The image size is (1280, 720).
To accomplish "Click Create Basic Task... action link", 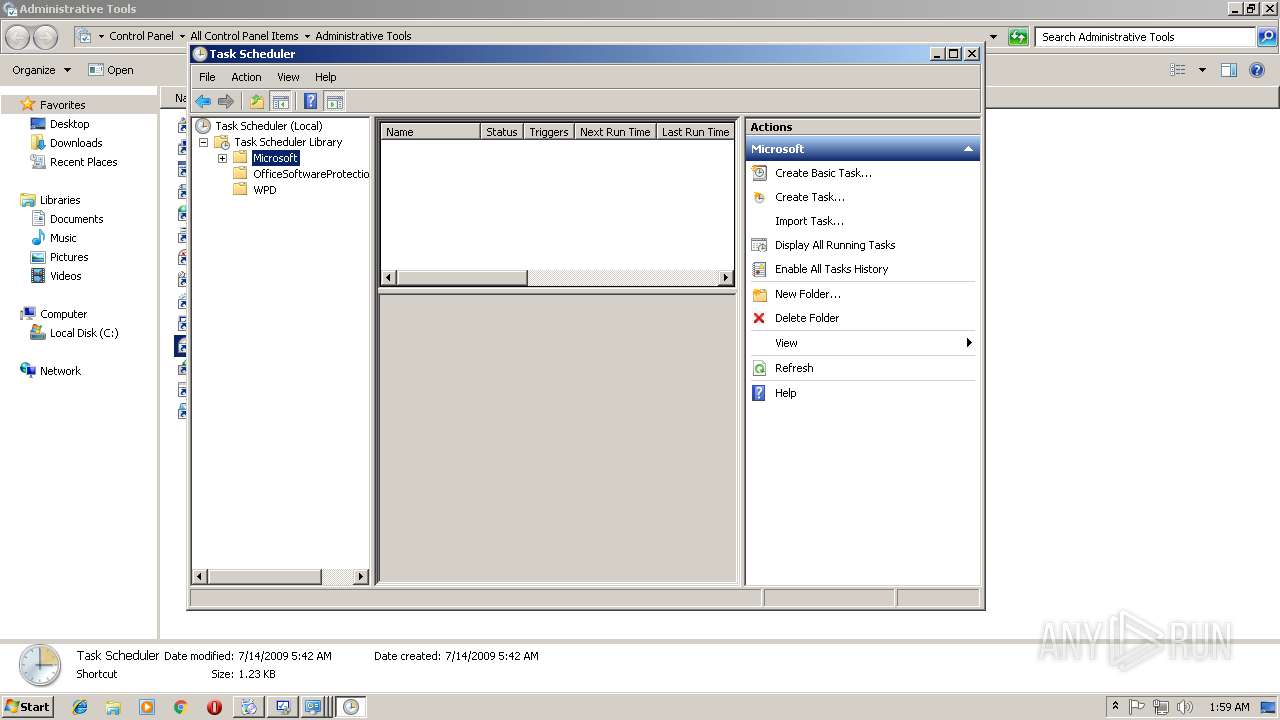I will (823, 173).
